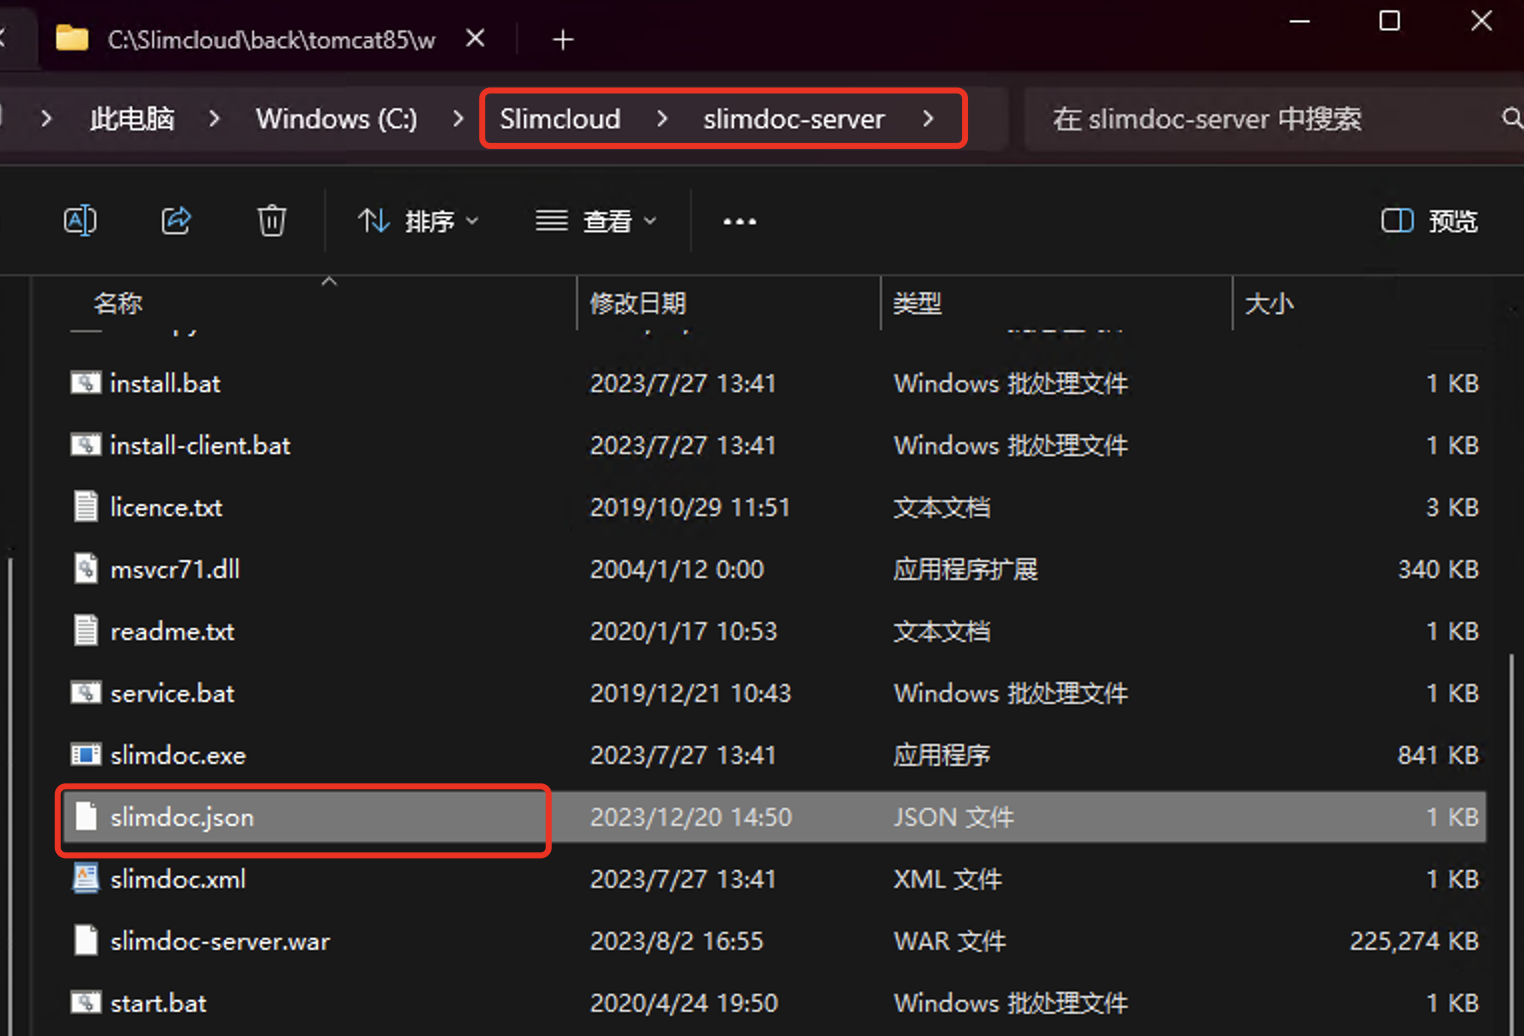This screenshot has width=1524, height=1036.
Task: Maximize the File Explorer window
Action: click(1389, 21)
